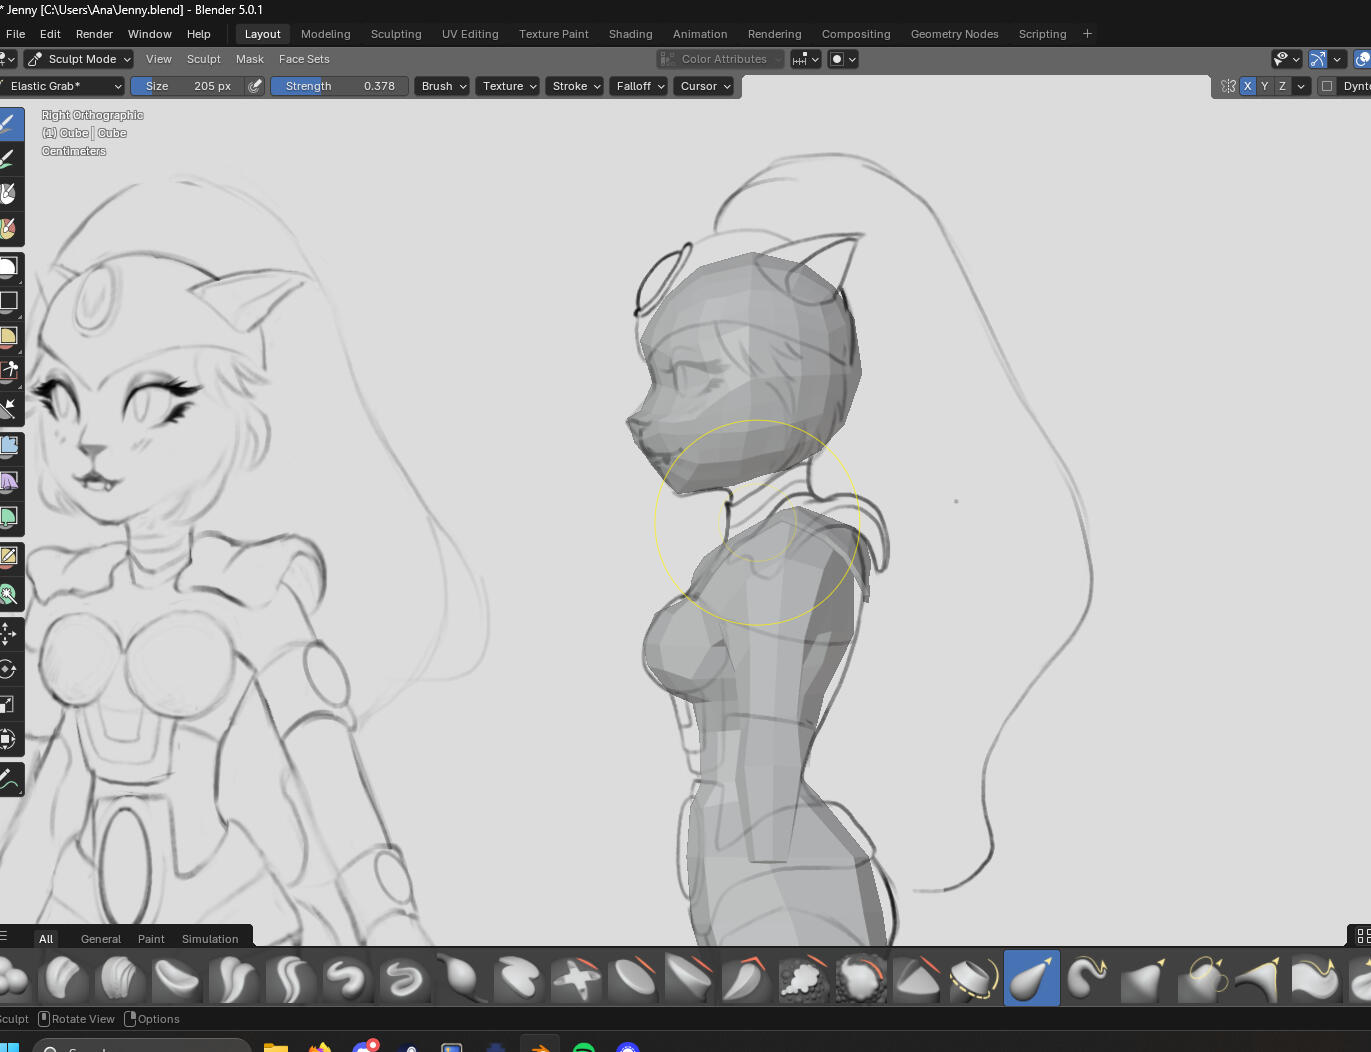Select the Mesh Filter tool icon
The height and width of the screenshot is (1052, 1371).
coord(9,446)
